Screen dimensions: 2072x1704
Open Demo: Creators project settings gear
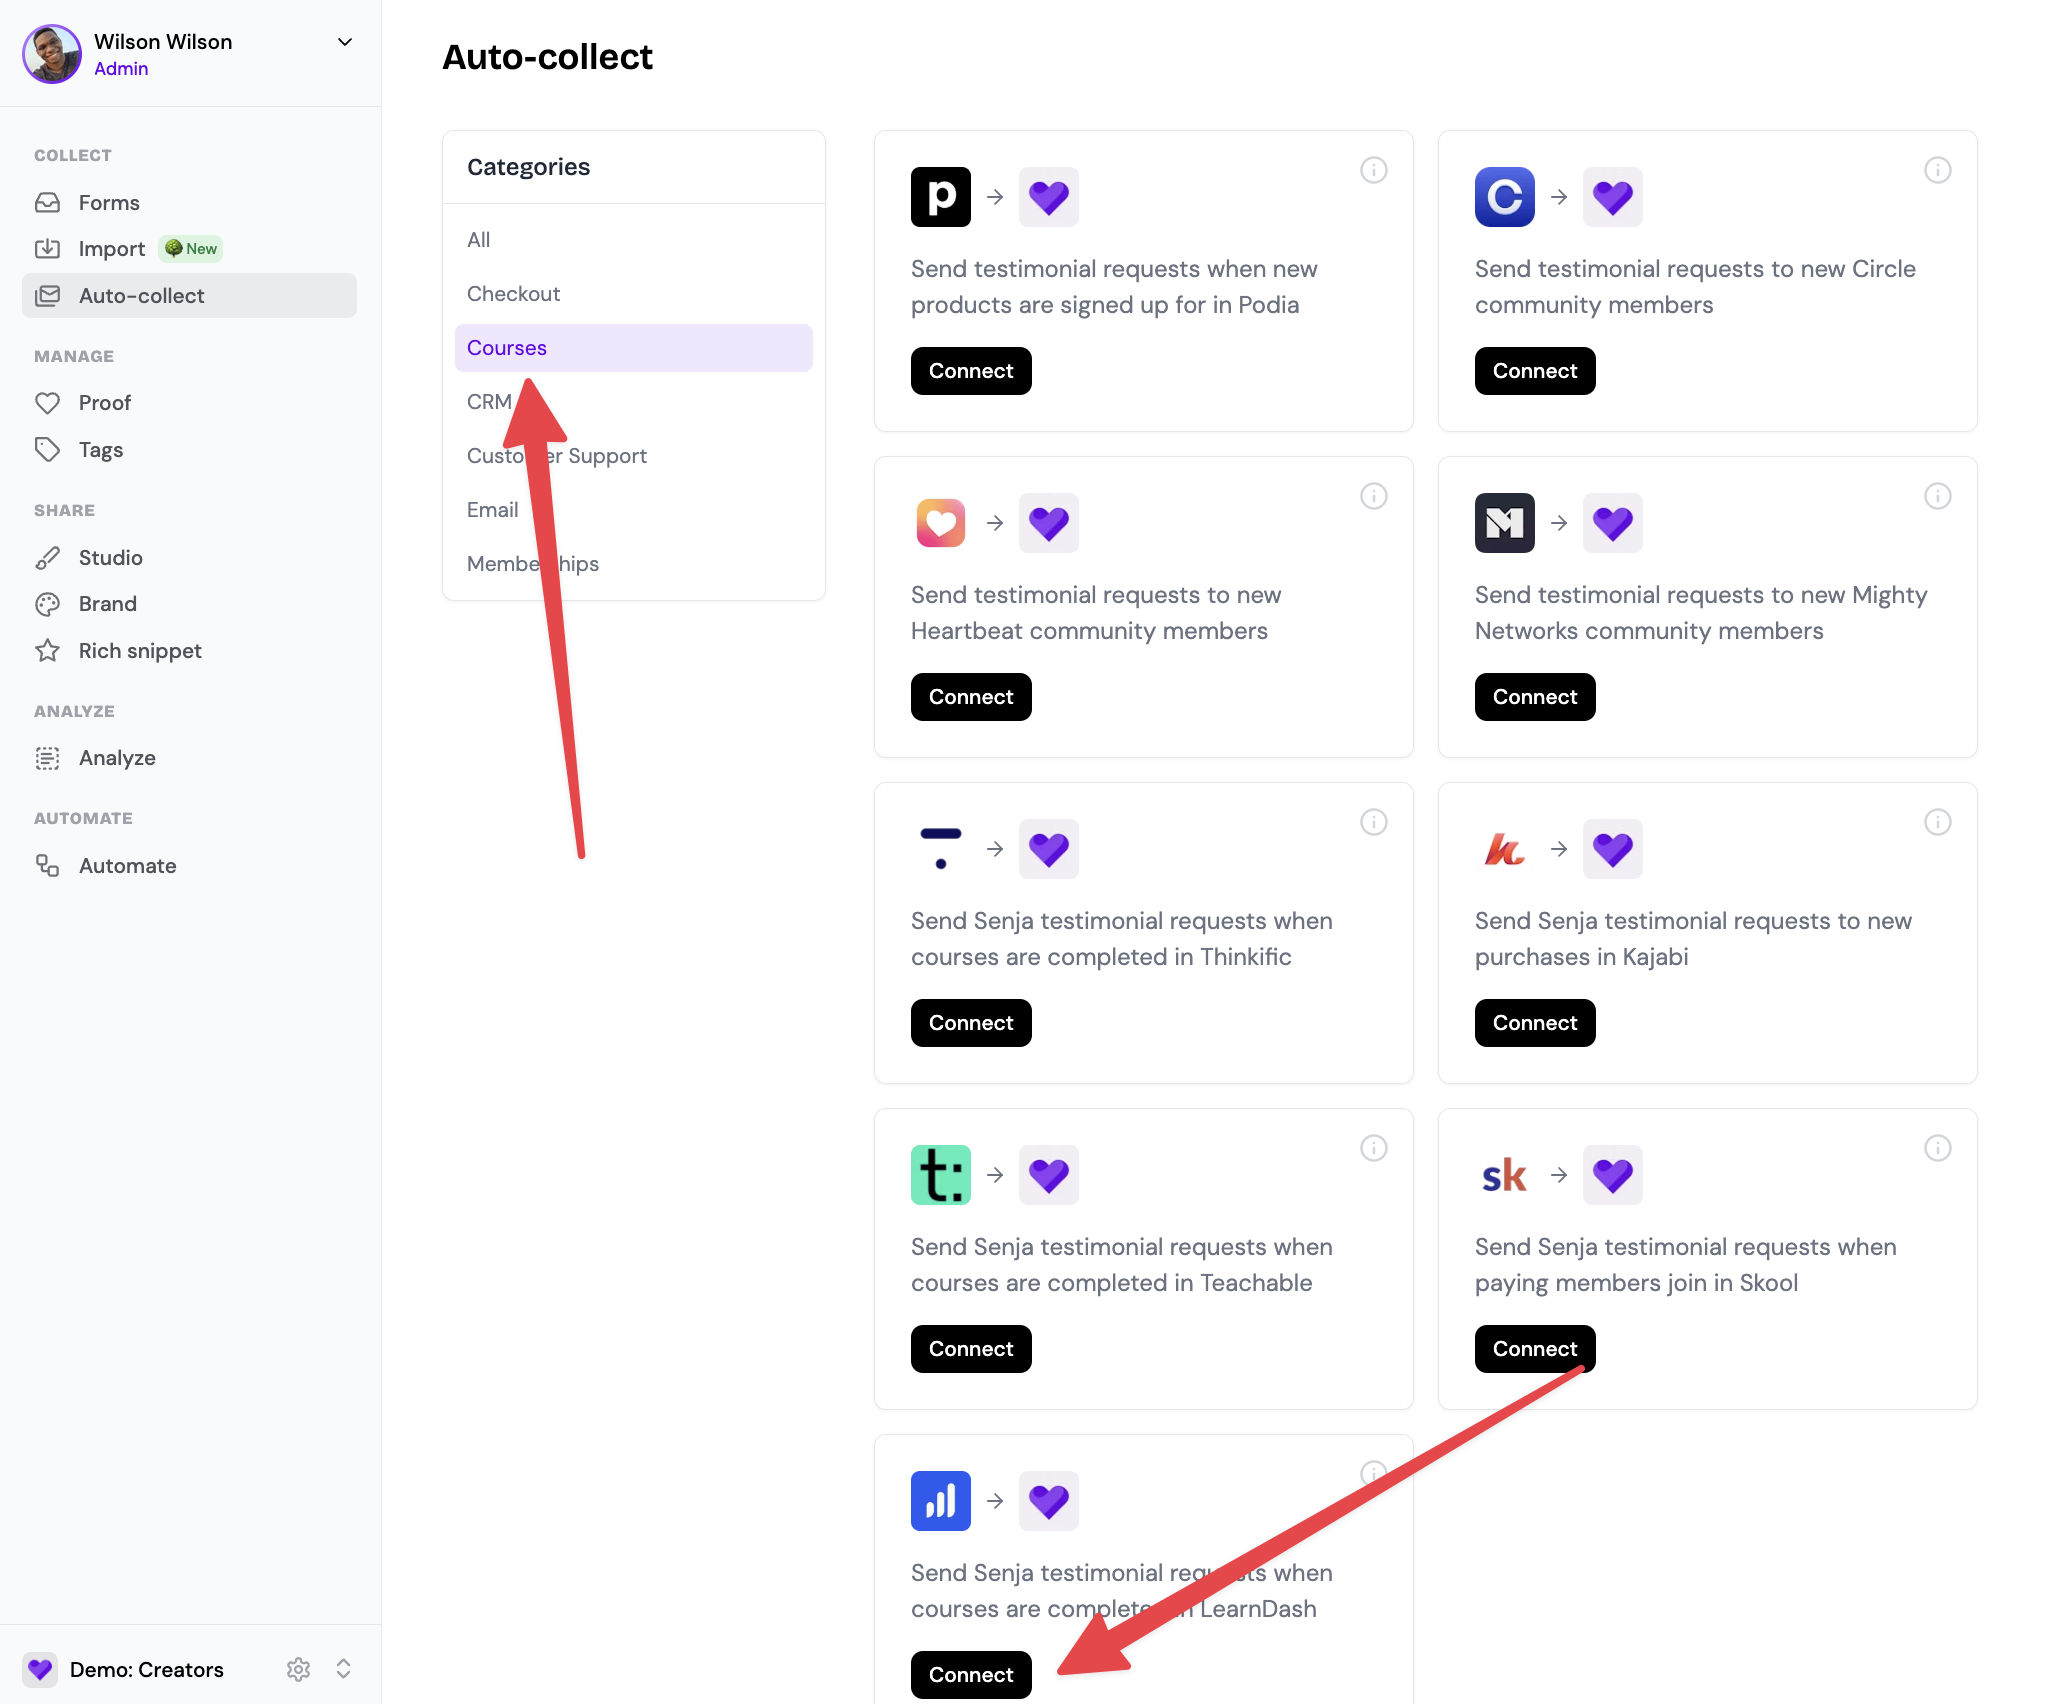click(298, 1669)
